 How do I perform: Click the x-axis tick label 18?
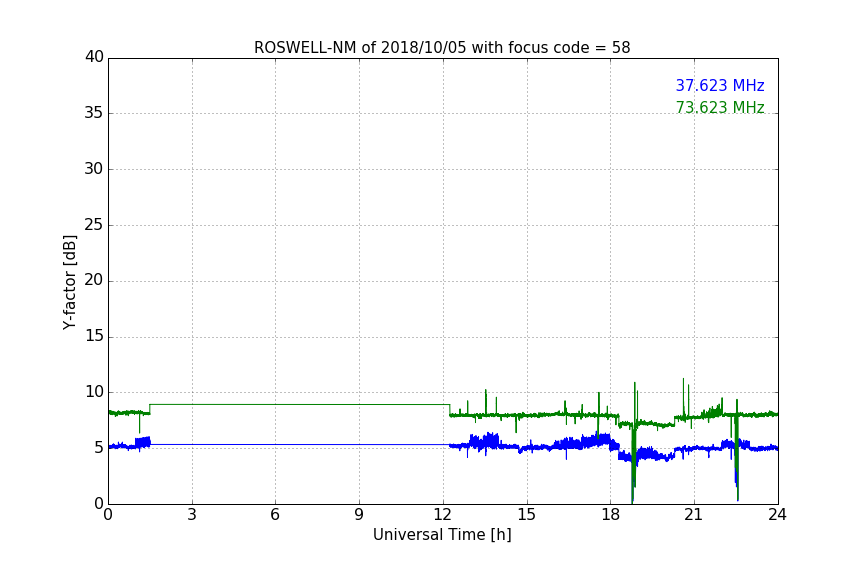tap(611, 515)
